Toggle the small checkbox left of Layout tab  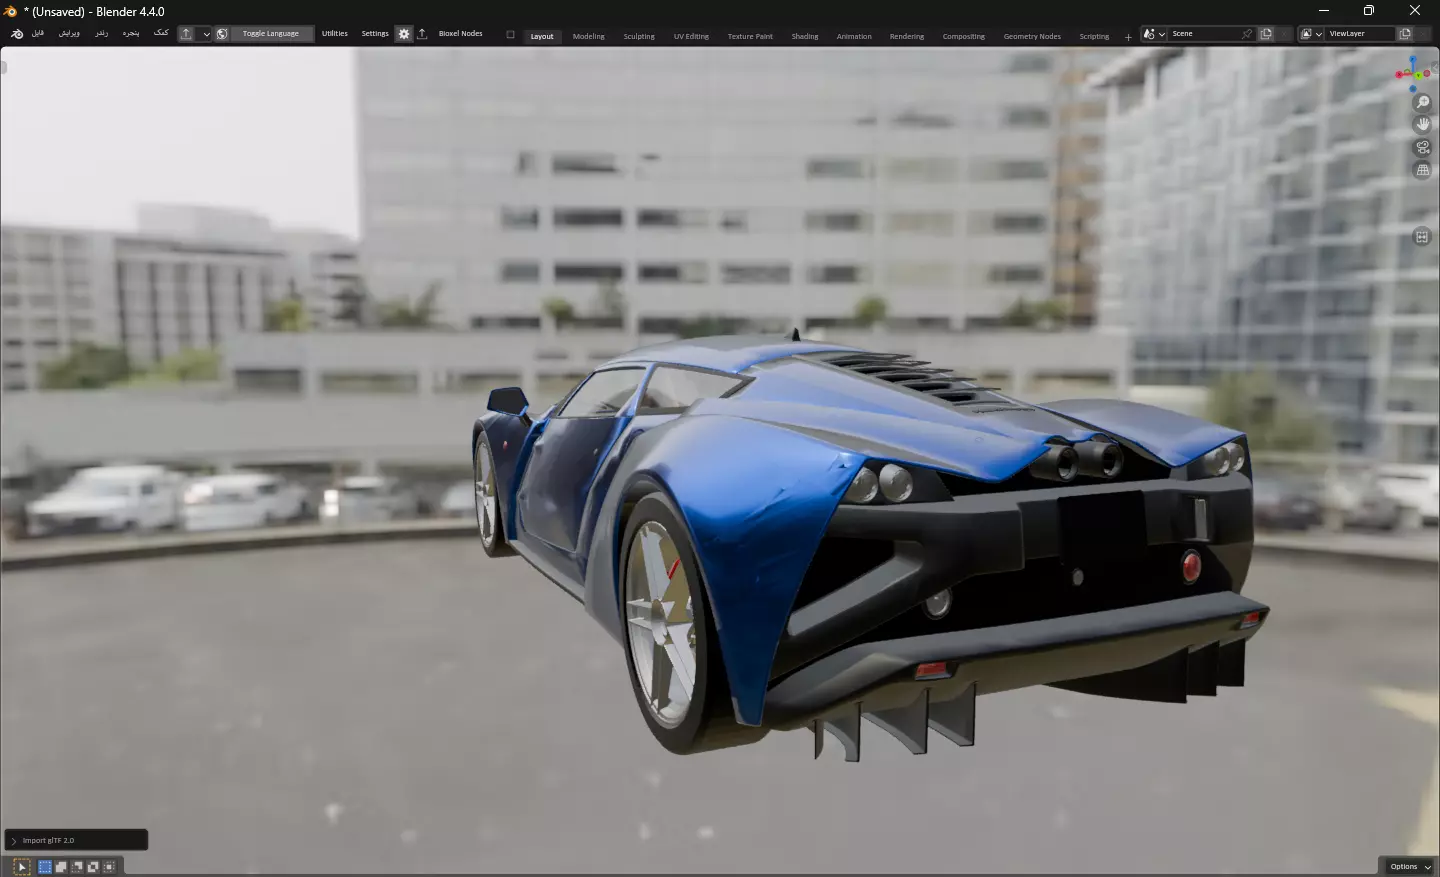click(x=510, y=35)
